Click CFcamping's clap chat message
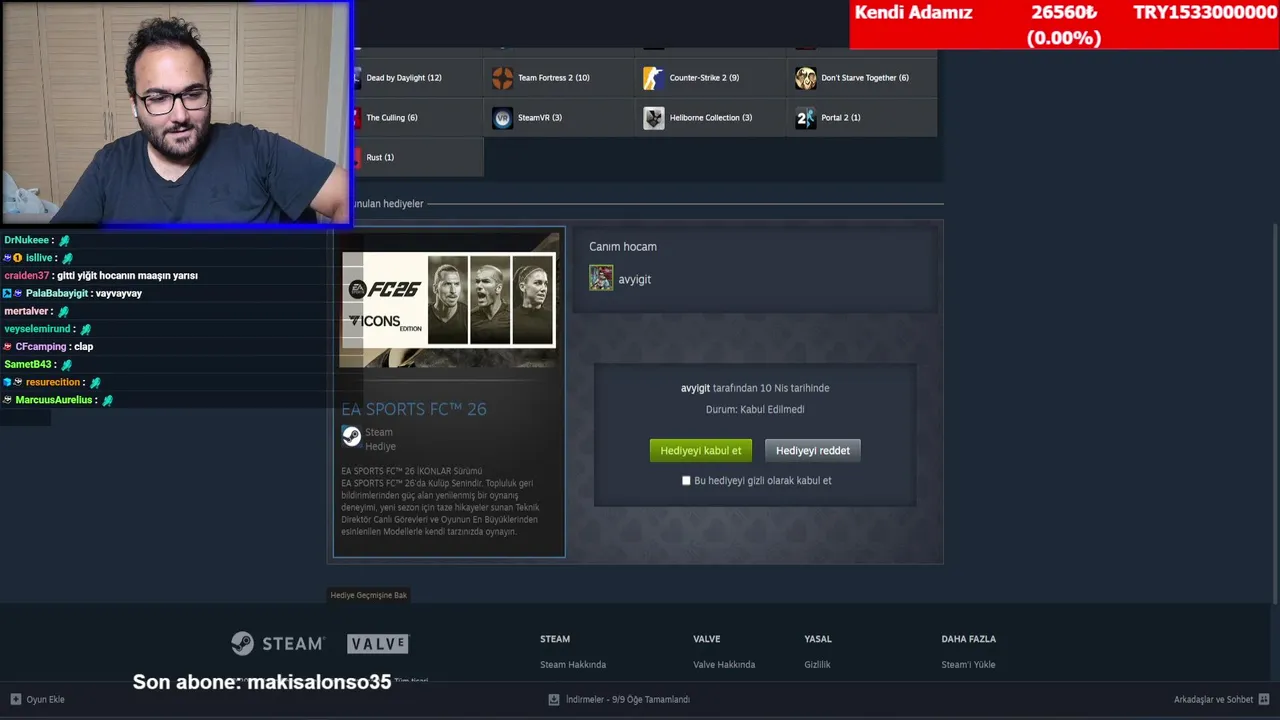 click(x=49, y=347)
